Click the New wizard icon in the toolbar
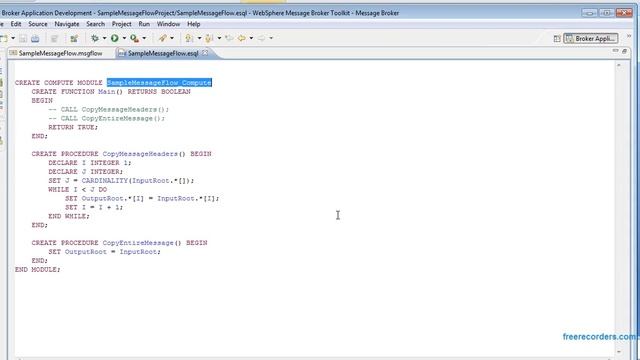The width and height of the screenshot is (640, 360). [x=4, y=38]
